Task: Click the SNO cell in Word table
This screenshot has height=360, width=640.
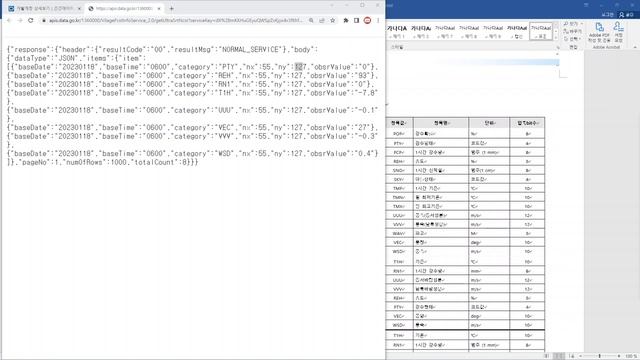Action: coord(399,171)
